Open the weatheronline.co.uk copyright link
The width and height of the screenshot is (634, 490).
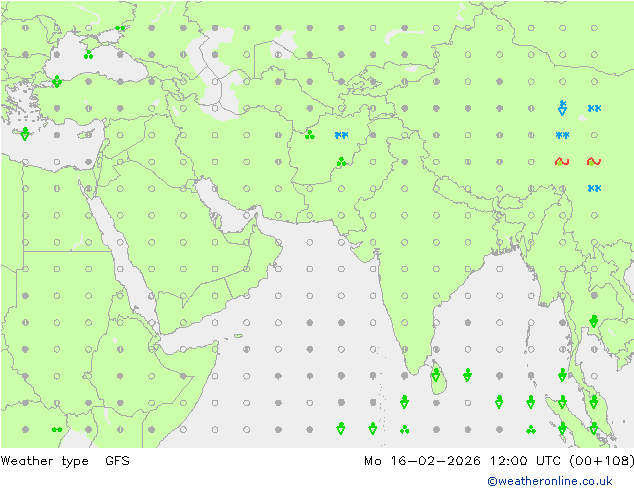[549, 481]
